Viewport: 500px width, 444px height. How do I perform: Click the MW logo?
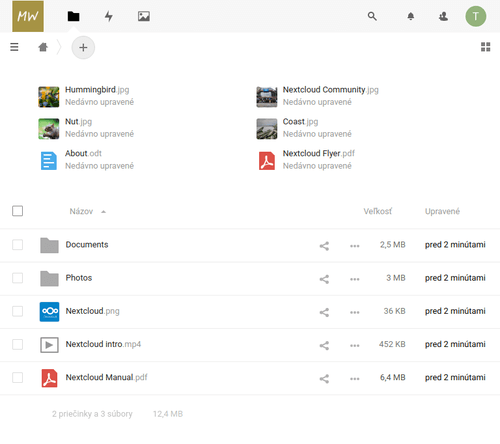click(x=28, y=16)
